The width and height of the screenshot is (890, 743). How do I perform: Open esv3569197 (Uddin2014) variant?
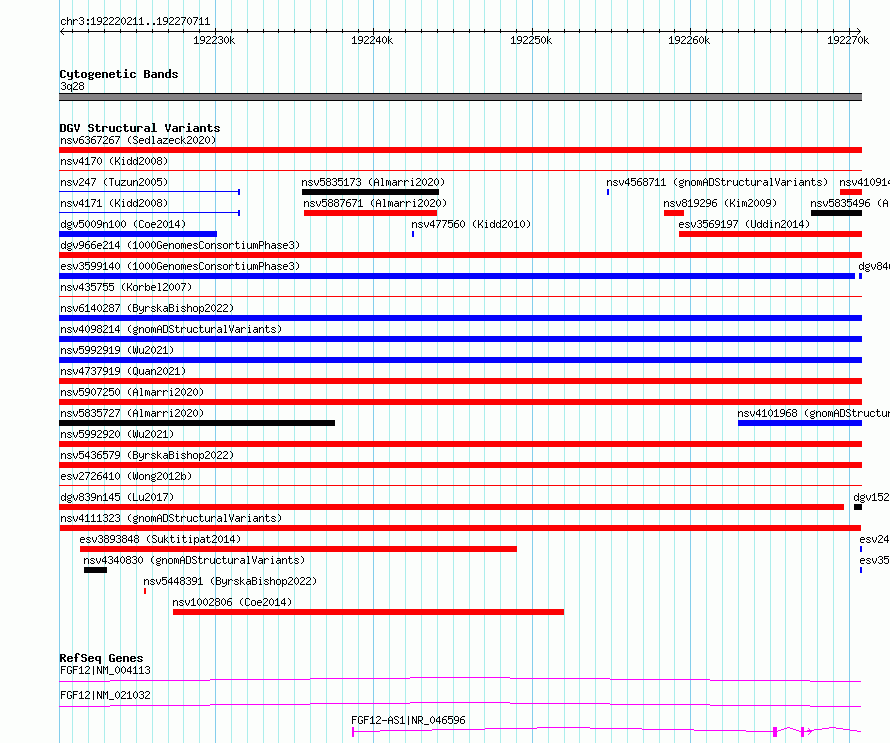tap(744, 224)
